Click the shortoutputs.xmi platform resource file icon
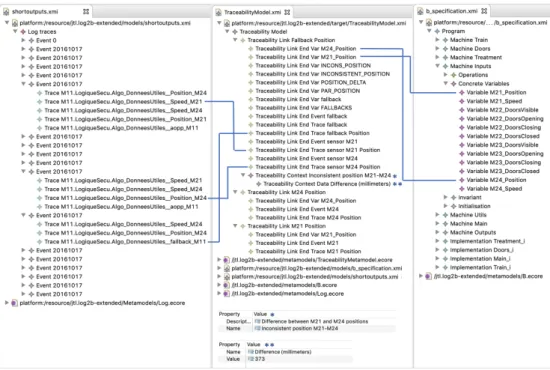 point(15,23)
